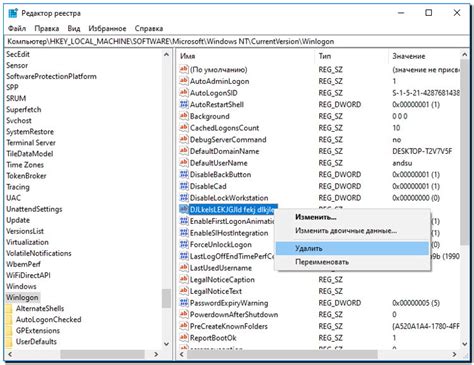Sort values by the Значение column header
This screenshot has width=474, height=365.
[424, 56]
